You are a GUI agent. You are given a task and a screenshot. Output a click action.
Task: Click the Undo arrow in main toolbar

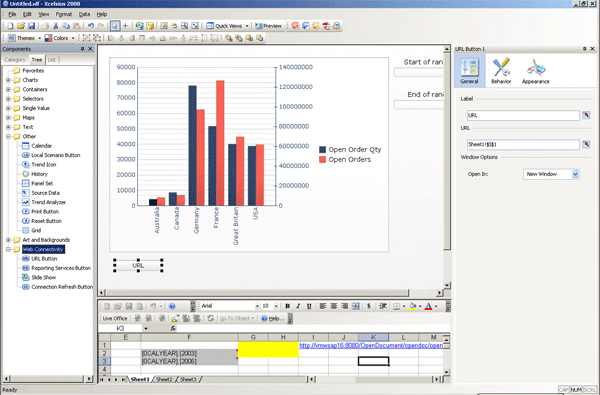point(91,26)
